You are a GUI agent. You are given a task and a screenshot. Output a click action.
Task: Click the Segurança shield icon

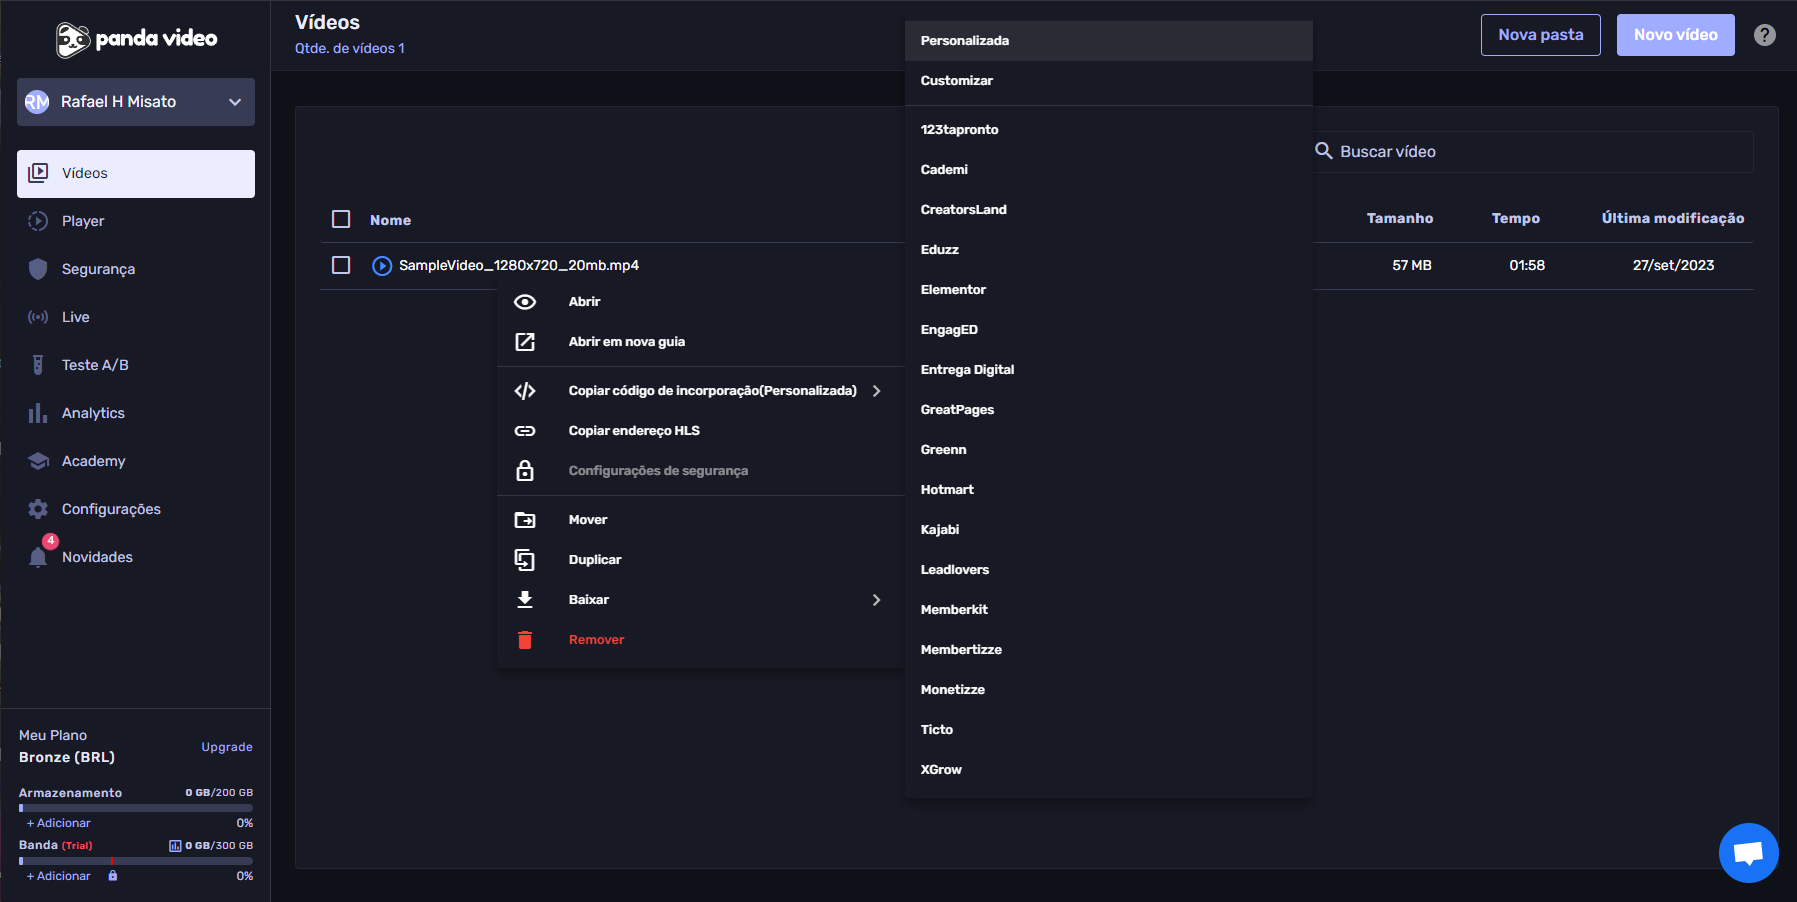[x=38, y=269]
